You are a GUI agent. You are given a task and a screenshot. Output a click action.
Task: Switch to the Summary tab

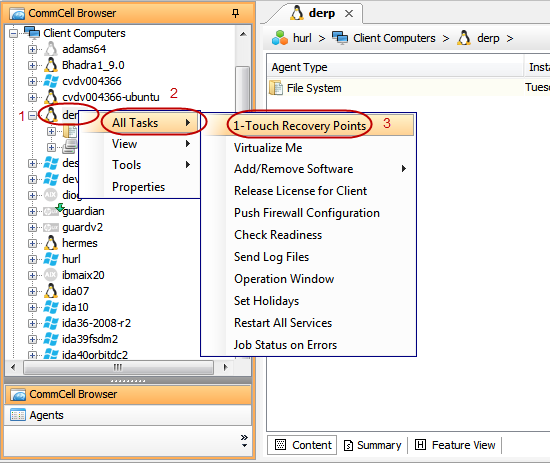[373, 445]
